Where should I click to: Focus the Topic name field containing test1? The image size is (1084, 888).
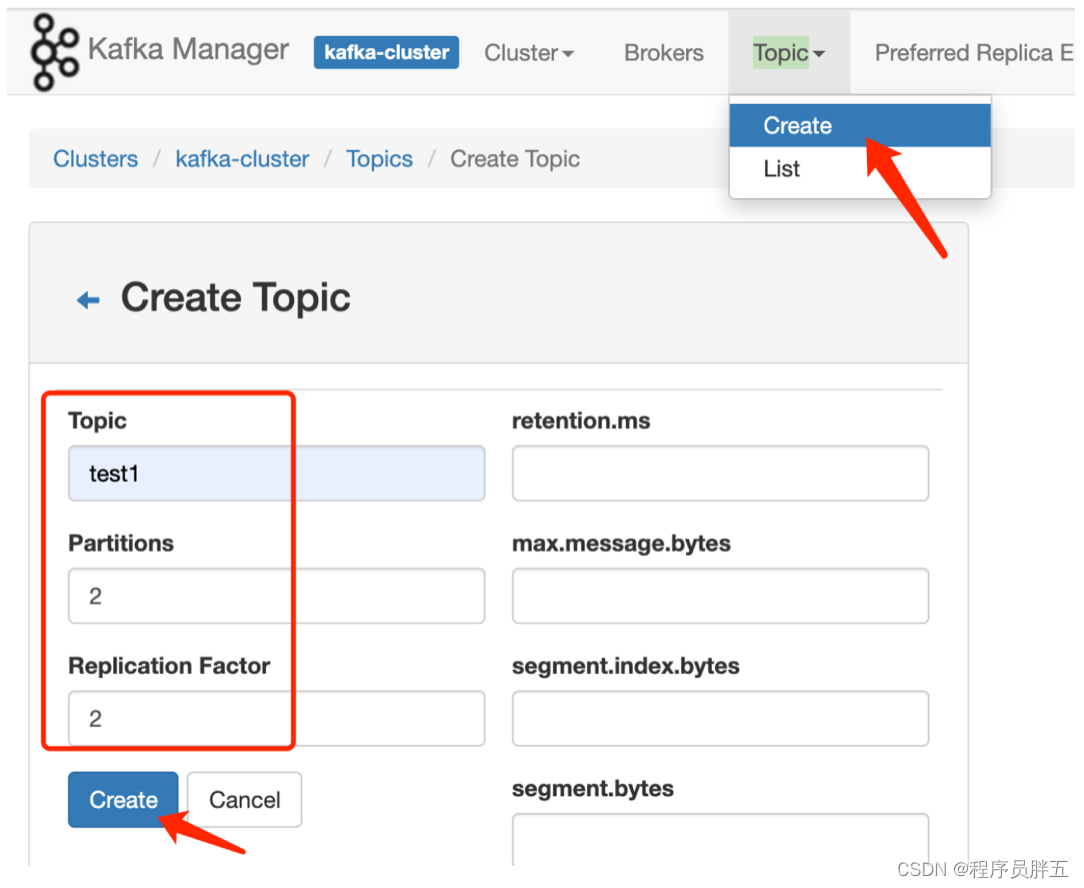[x=277, y=474]
